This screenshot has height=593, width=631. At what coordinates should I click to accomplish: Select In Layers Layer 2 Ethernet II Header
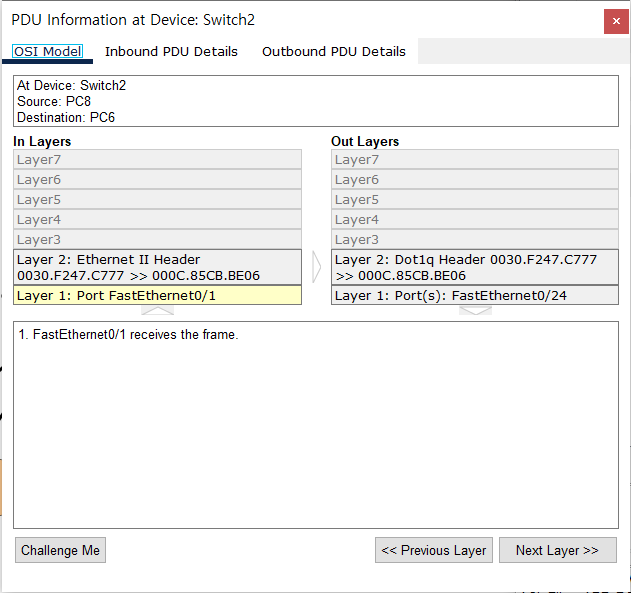pyautogui.click(x=157, y=267)
